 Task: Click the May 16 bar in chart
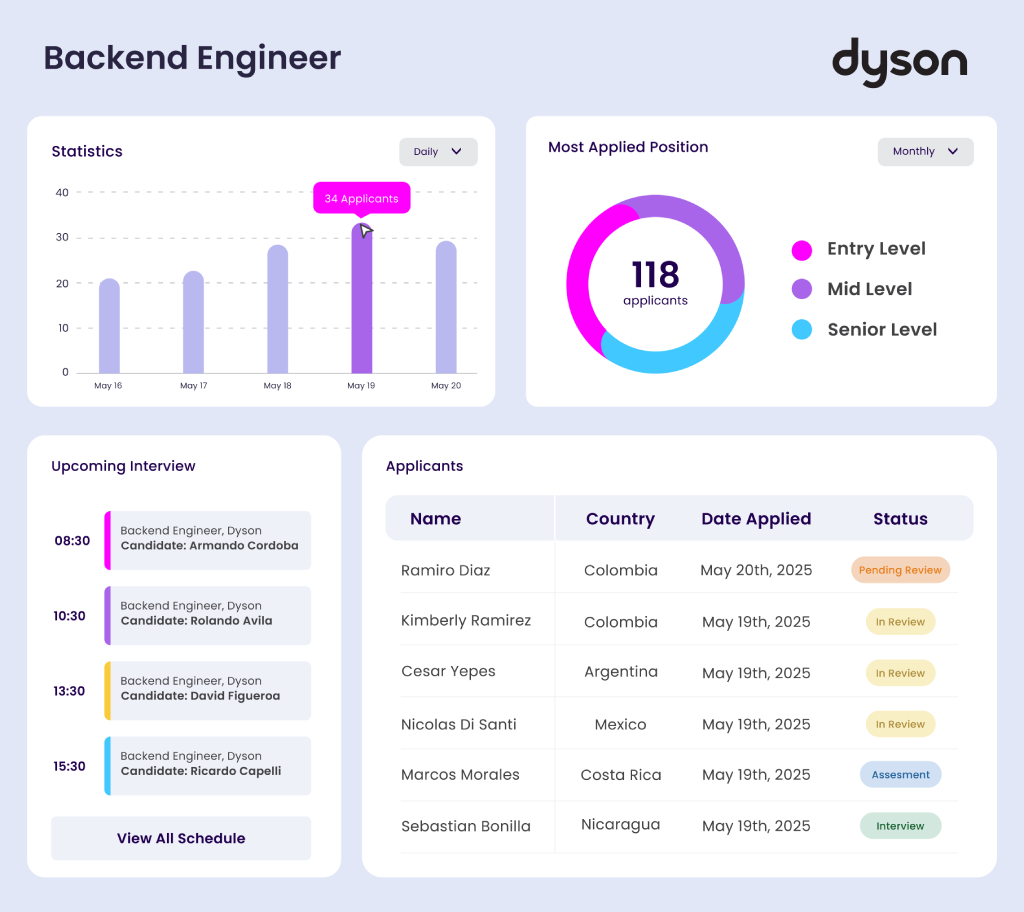[x=109, y=326]
